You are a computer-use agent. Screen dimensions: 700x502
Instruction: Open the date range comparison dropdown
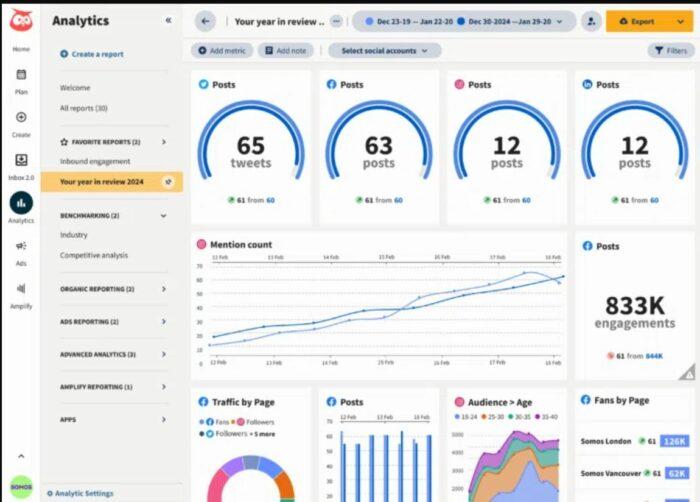(464, 21)
